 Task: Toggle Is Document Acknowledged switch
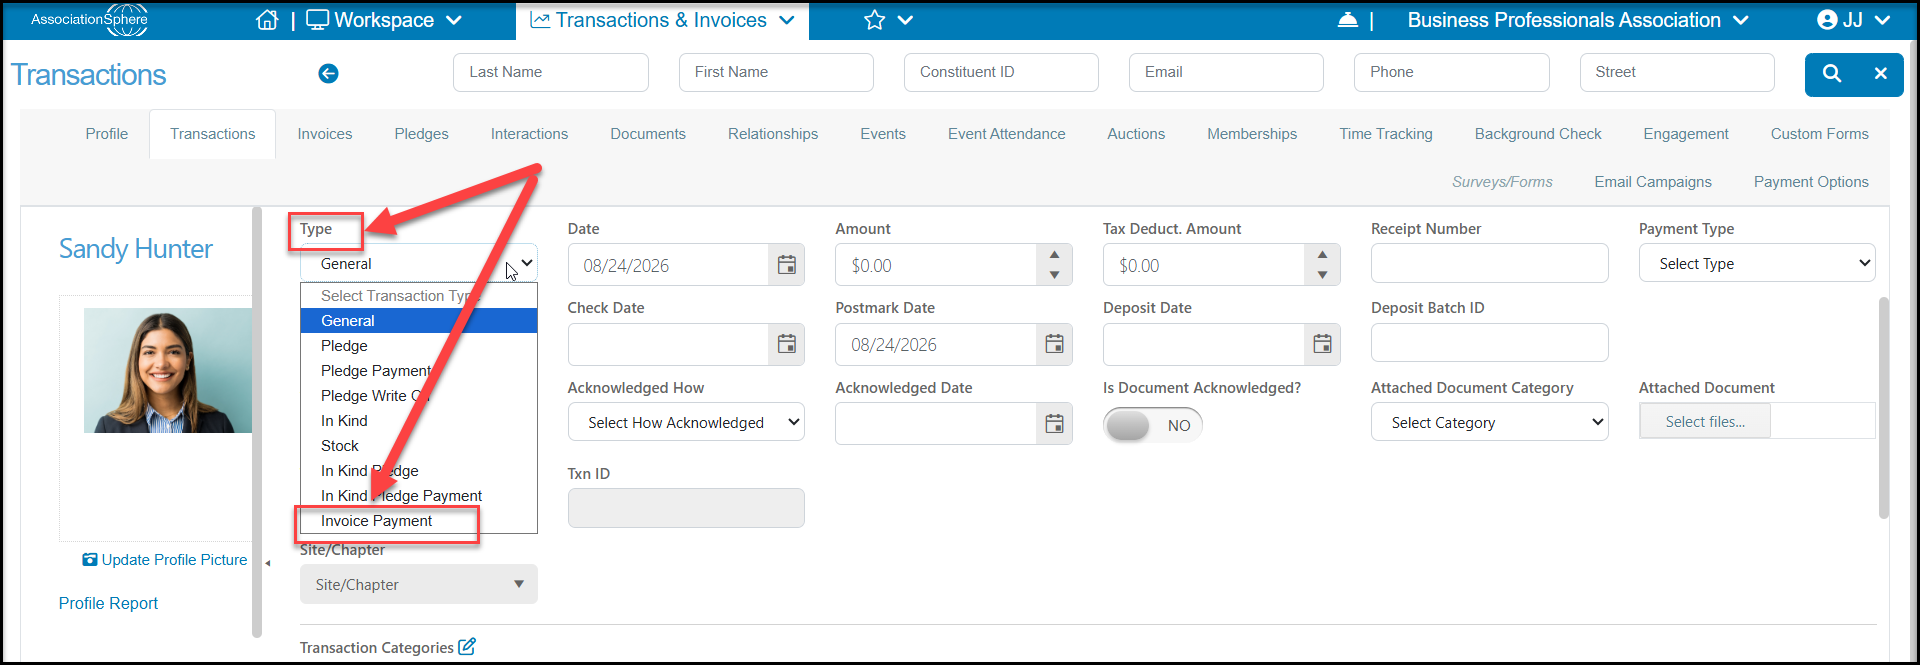pyautogui.click(x=1152, y=425)
